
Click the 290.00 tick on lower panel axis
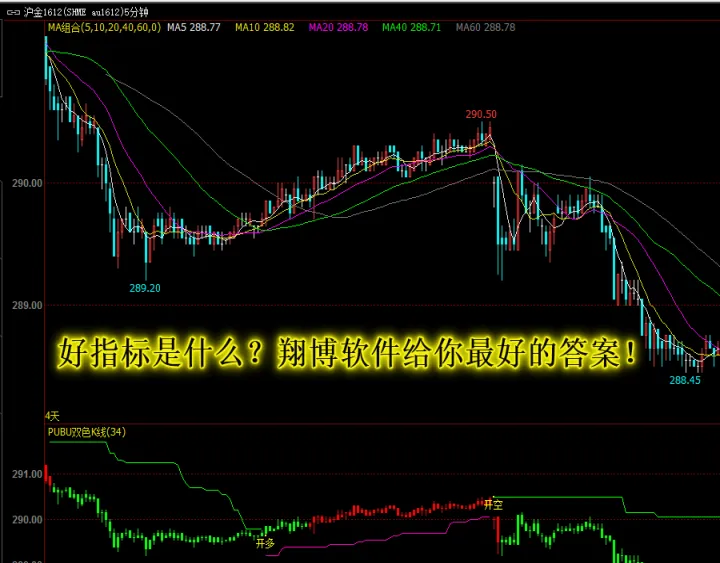pyautogui.click(x=26, y=520)
